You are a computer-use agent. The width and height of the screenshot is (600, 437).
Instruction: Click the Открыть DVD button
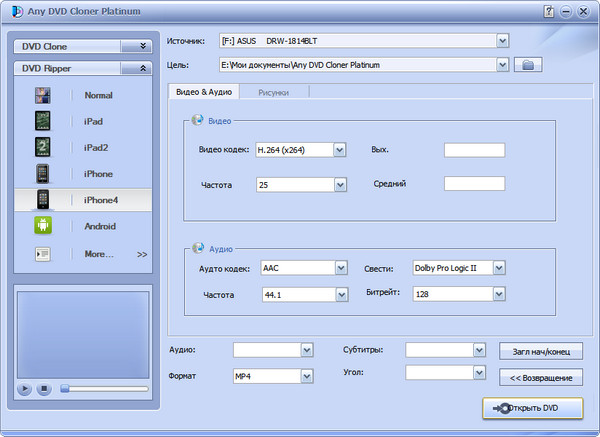pos(532,409)
